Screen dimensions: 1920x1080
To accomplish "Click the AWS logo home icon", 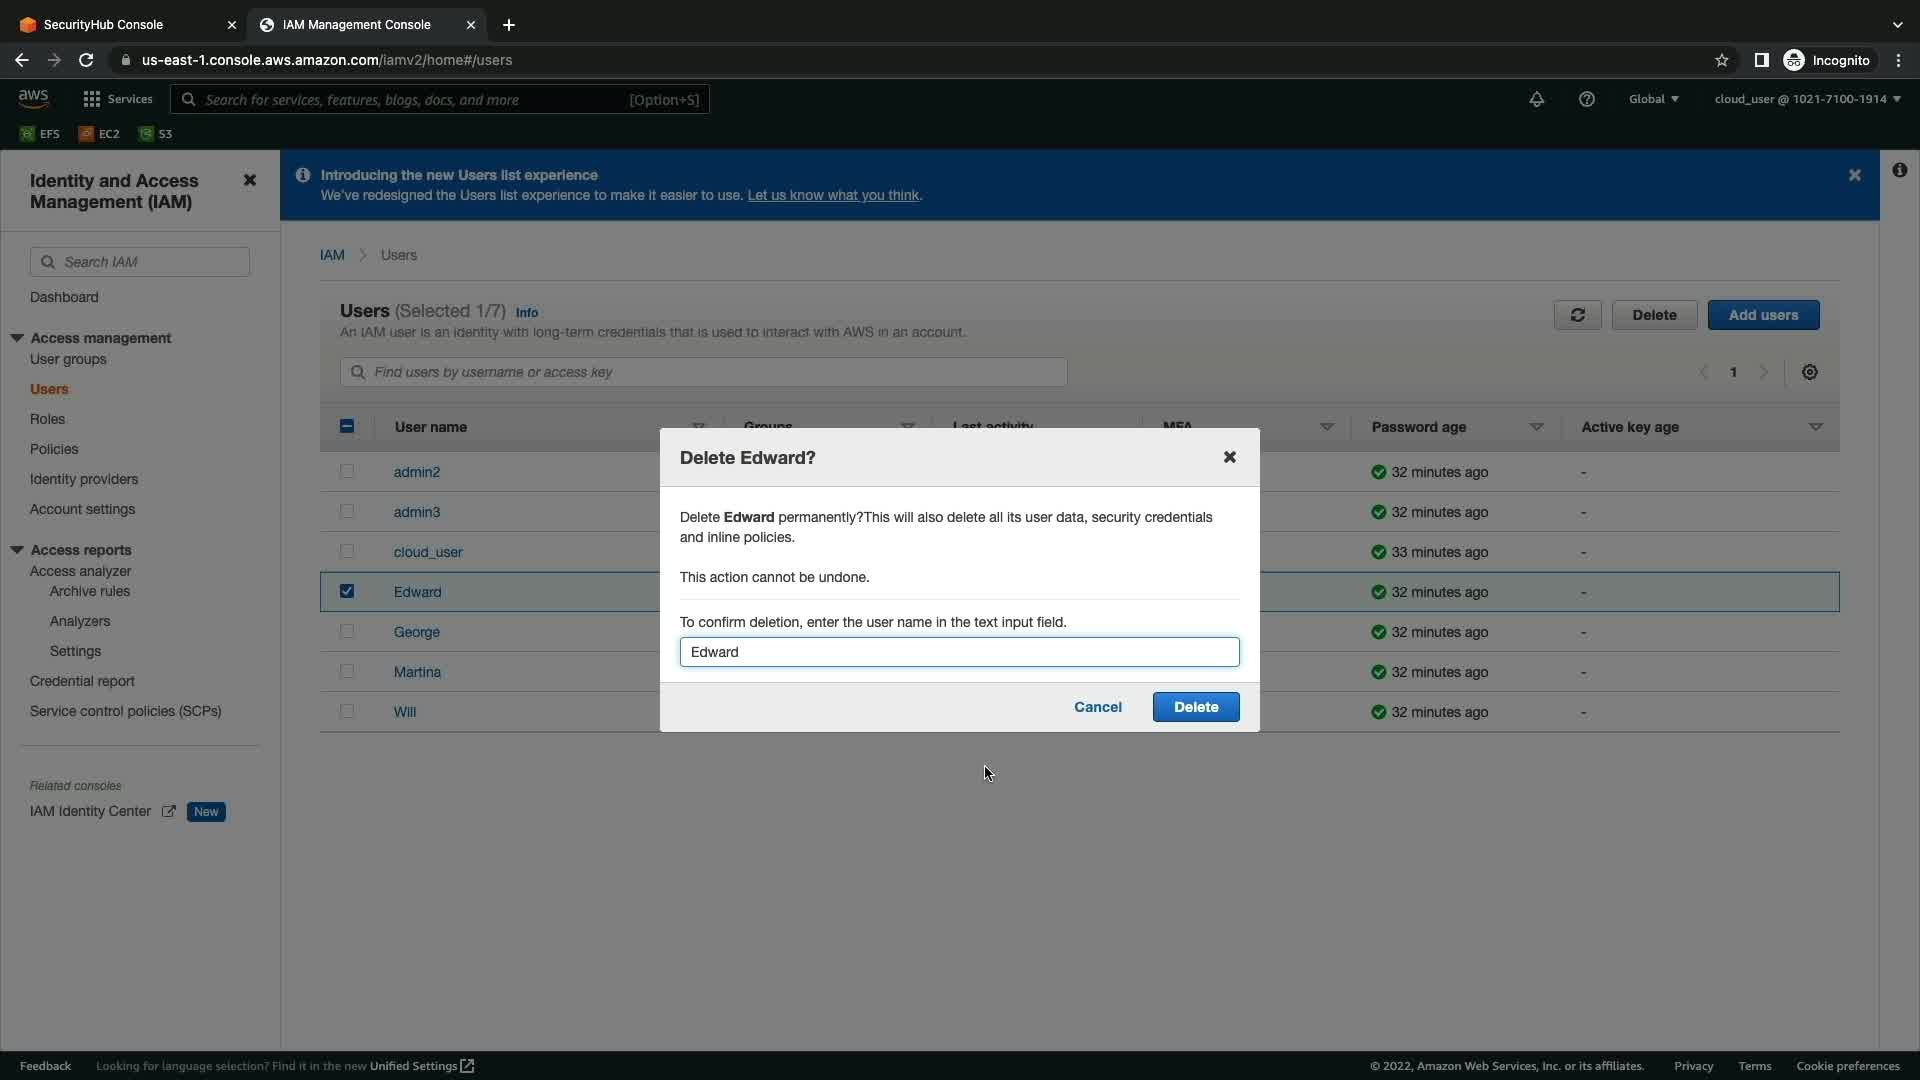I will tap(33, 98).
